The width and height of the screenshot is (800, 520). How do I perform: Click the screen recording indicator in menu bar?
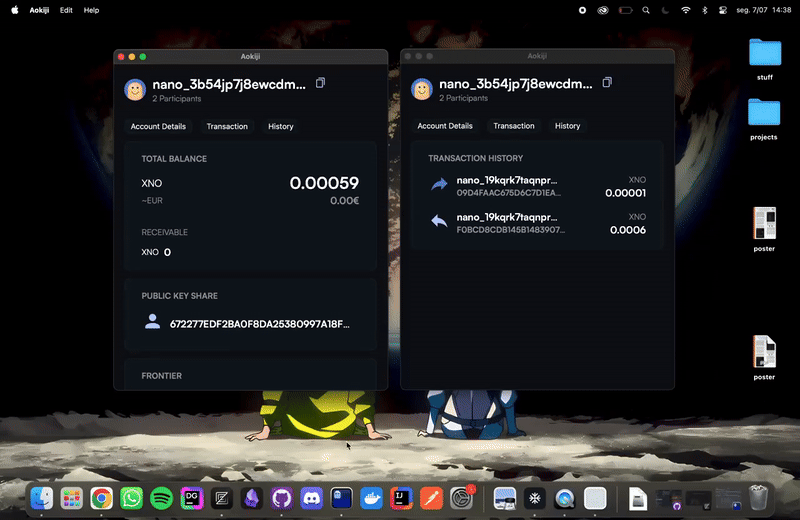tap(582, 10)
